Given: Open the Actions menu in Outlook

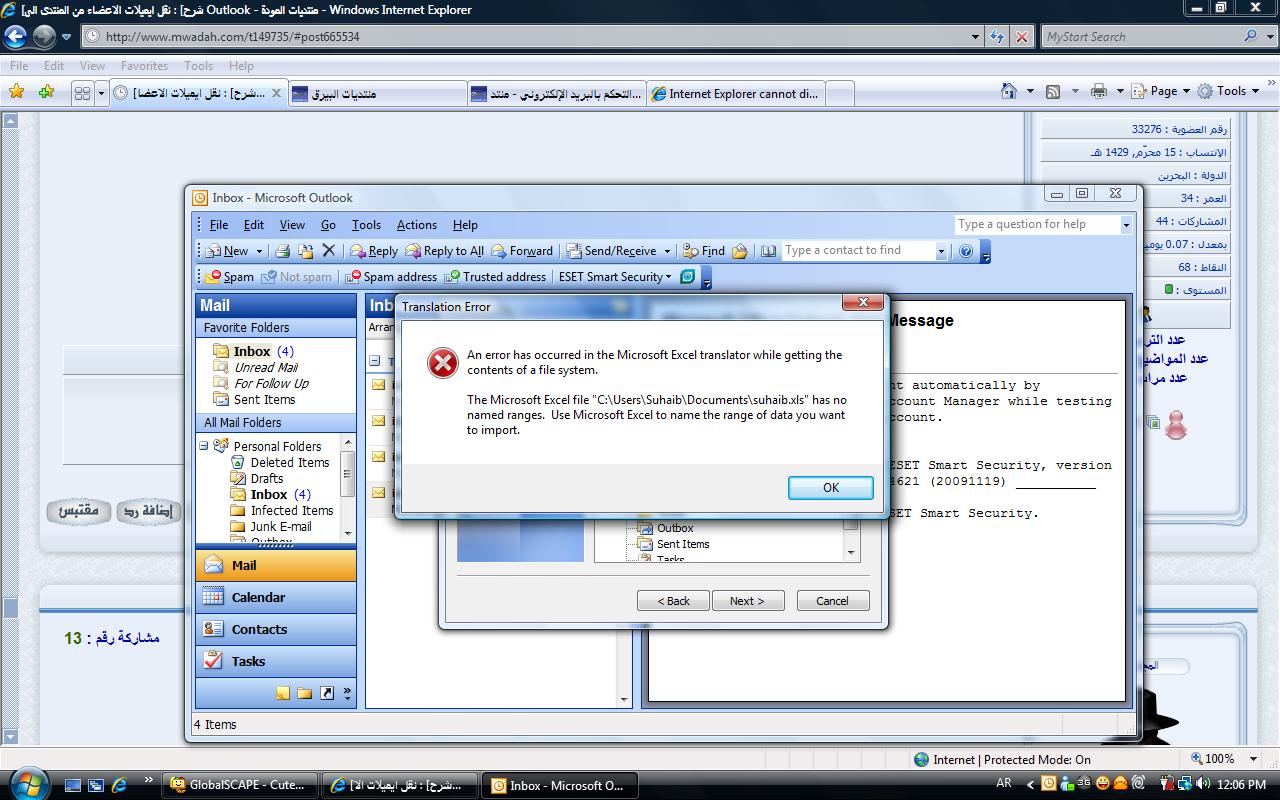Looking at the screenshot, I should click(416, 225).
